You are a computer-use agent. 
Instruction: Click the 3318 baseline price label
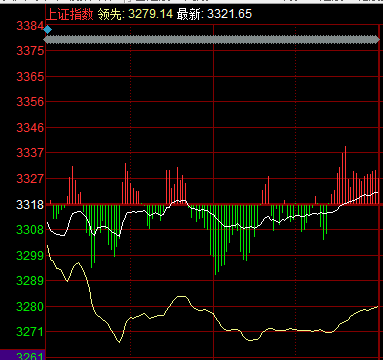pos(30,204)
